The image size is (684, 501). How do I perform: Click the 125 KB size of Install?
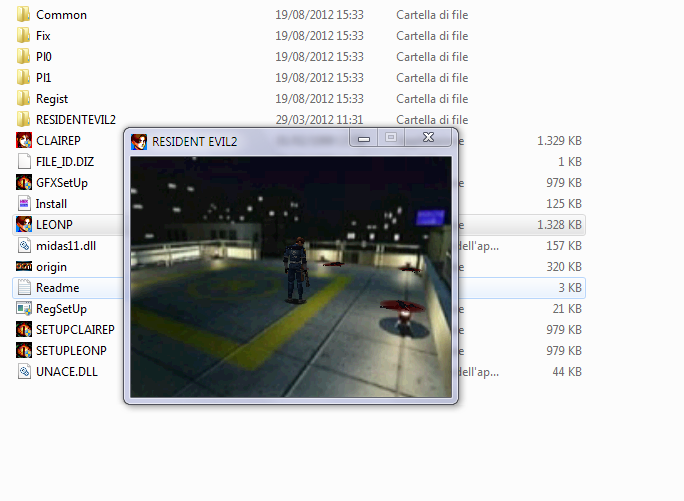point(564,204)
